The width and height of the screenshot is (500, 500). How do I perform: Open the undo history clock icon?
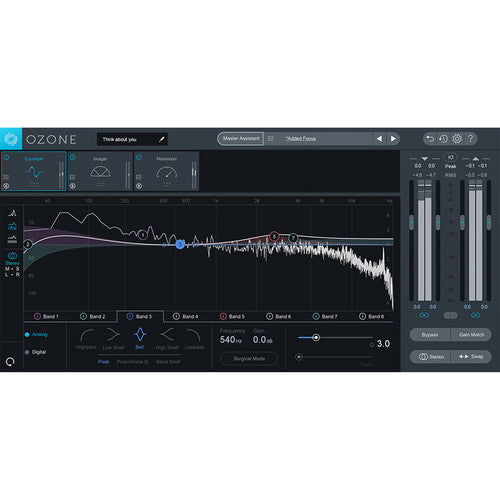(444, 139)
